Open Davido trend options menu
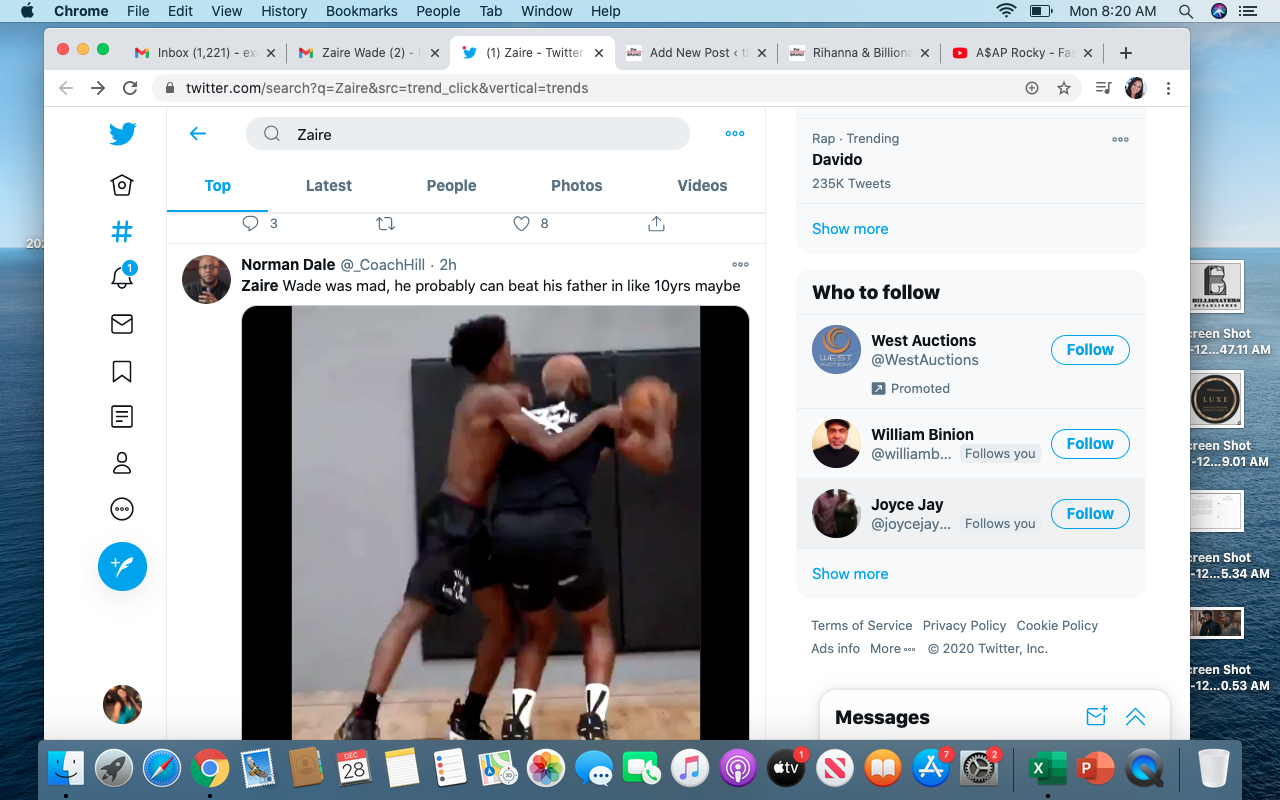This screenshot has width=1280, height=800. click(1120, 139)
